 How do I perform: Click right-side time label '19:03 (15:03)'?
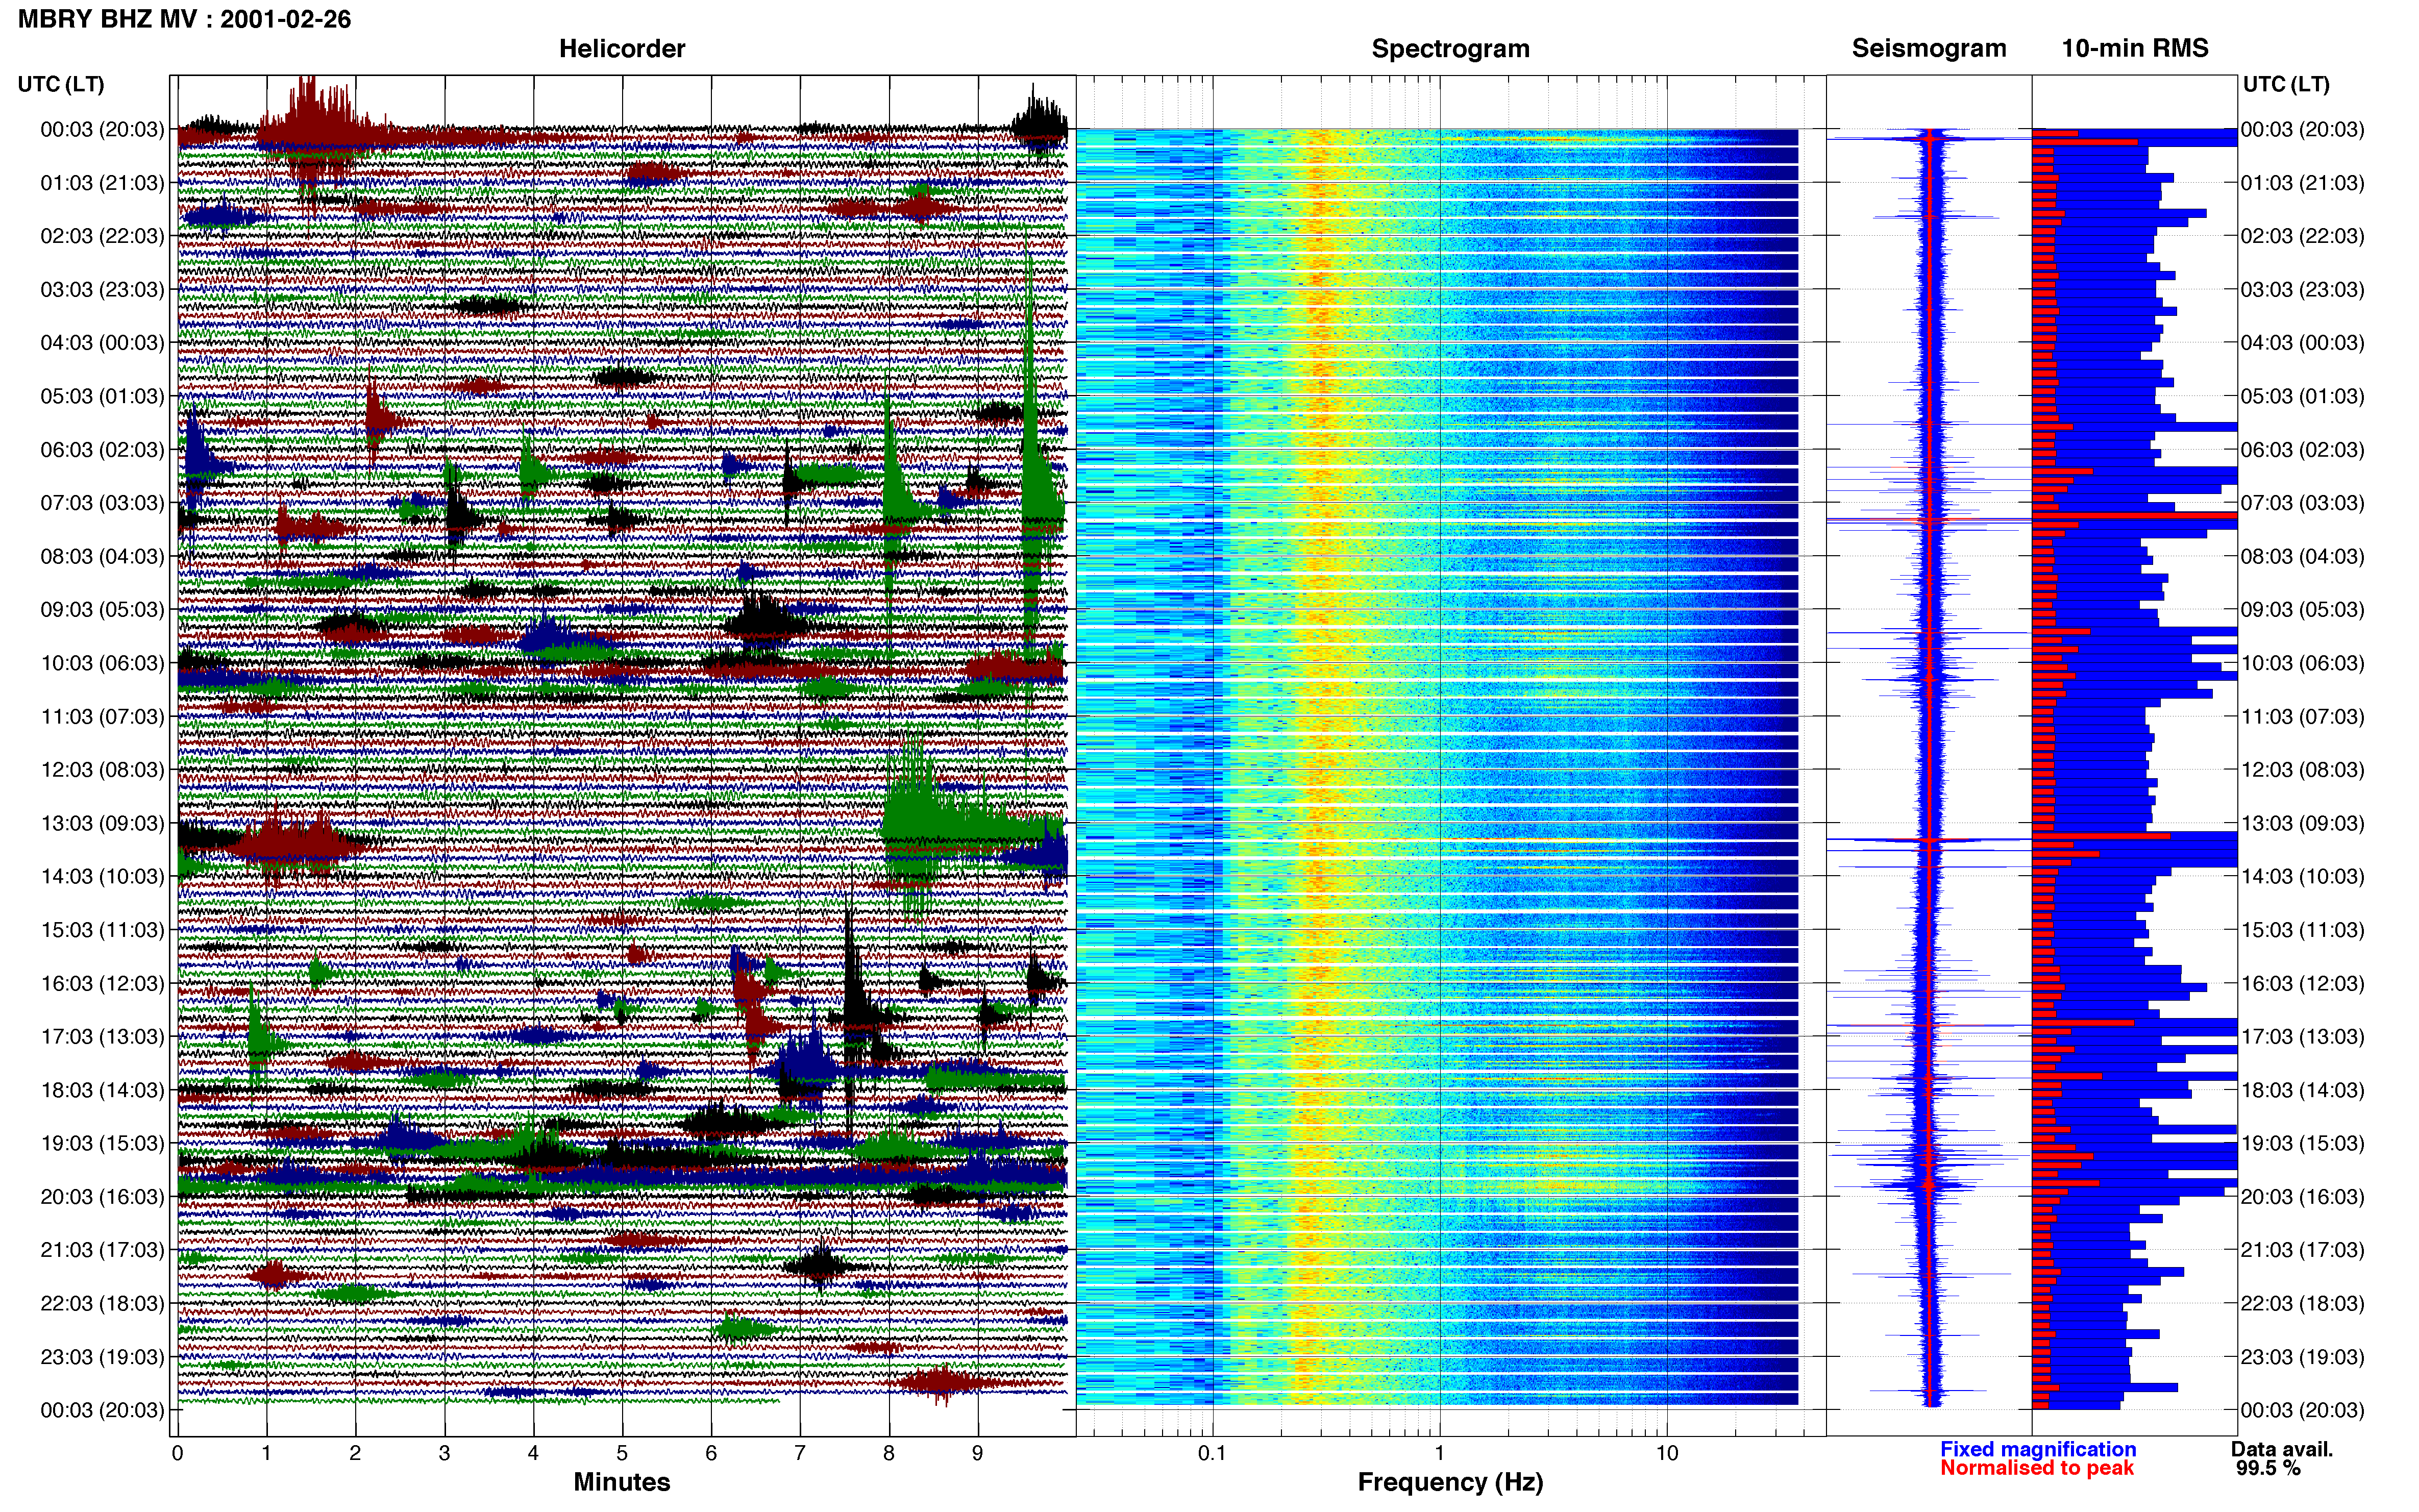2303,1143
